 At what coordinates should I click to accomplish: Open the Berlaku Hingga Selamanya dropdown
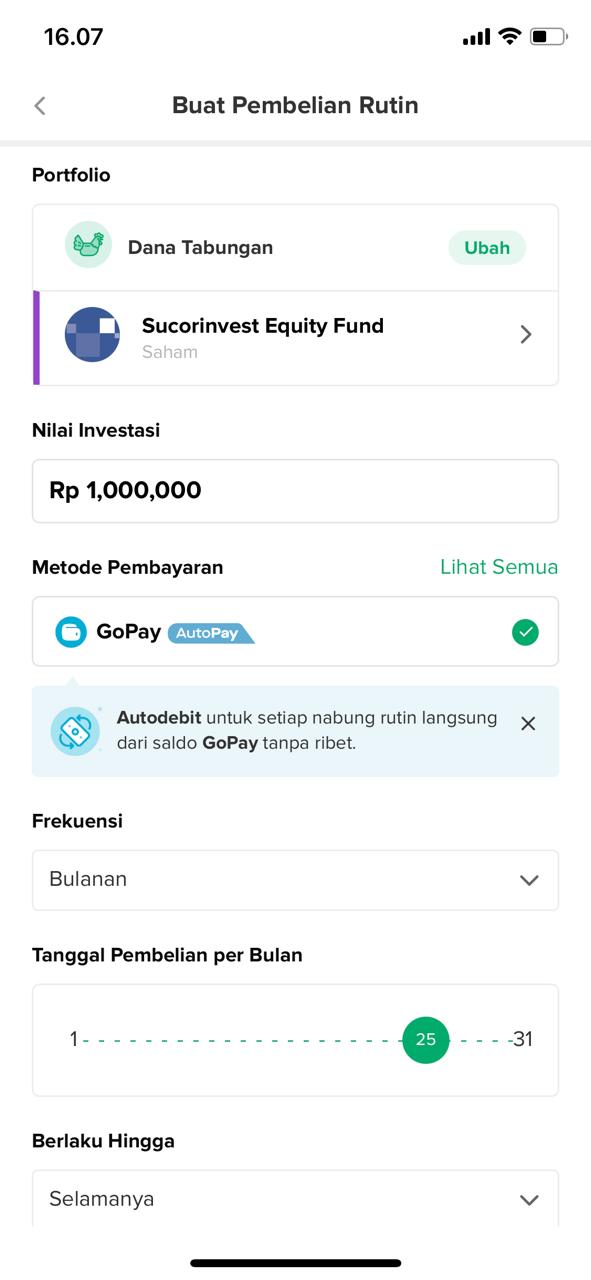[x=295, y=1198]
